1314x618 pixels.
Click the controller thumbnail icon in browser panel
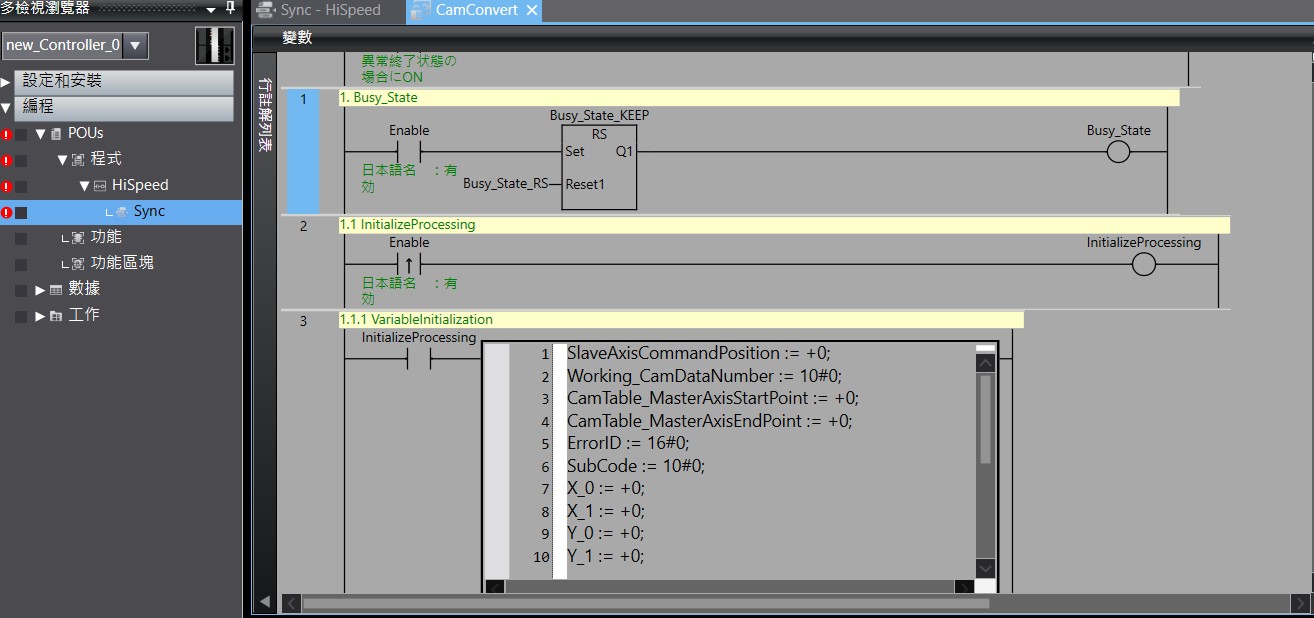point(214,46)
